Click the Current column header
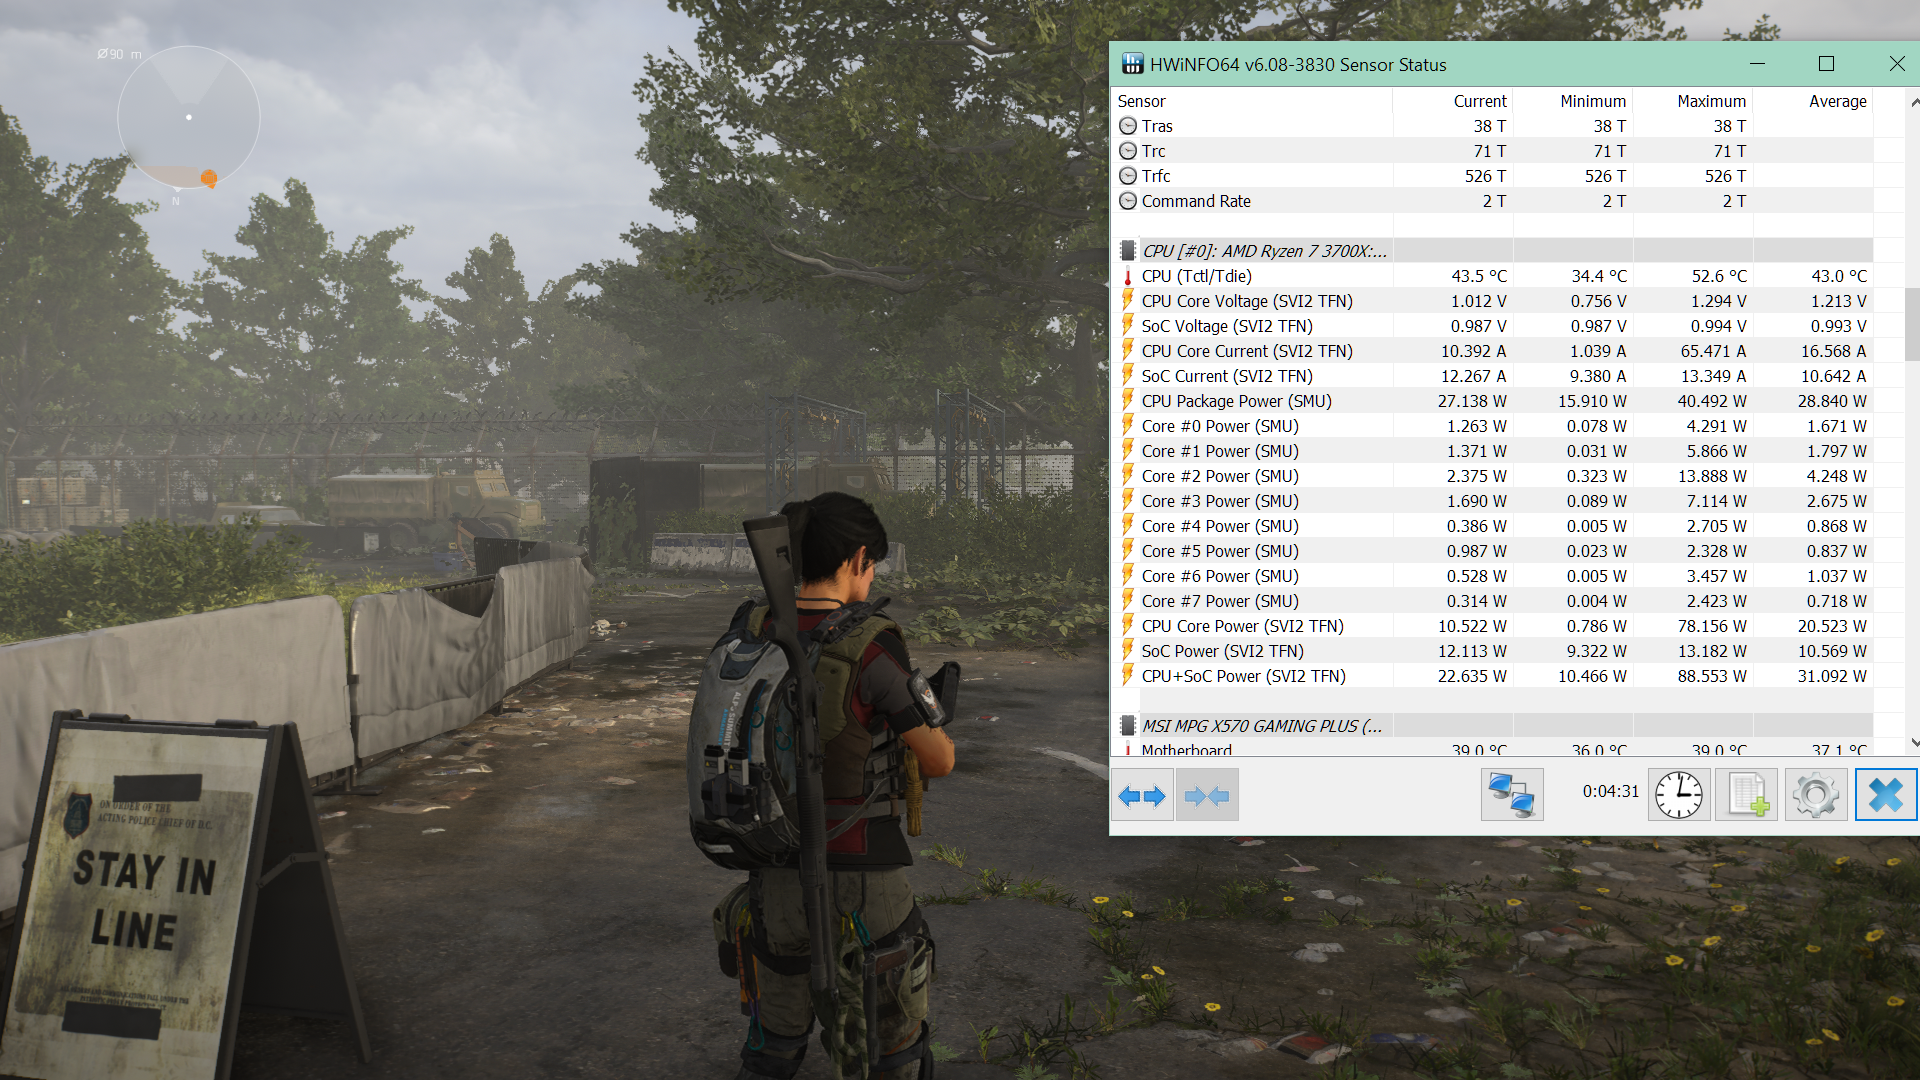The image size is (1920, 1080). pyautogui.click(x=1479, y=101)
